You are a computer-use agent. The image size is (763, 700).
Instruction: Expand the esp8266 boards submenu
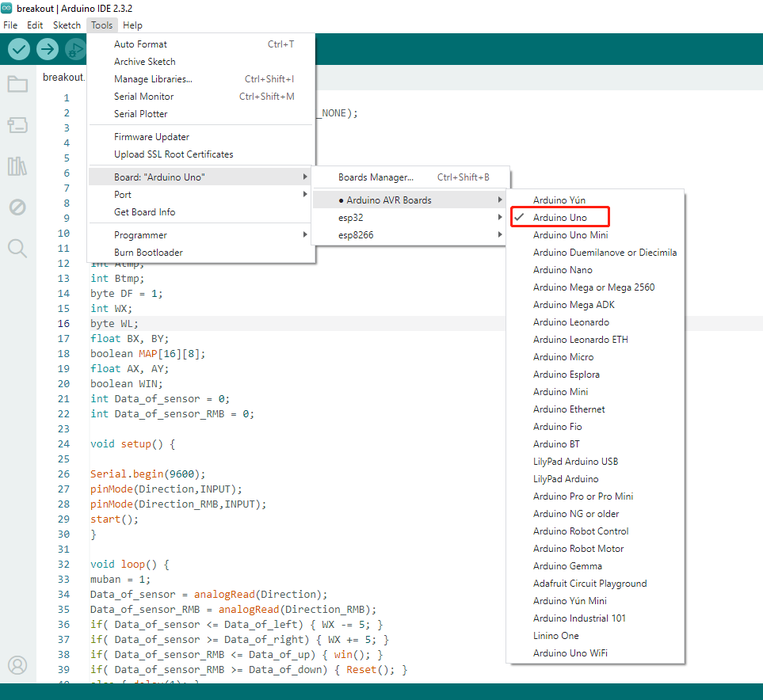(x=409, y=235)
